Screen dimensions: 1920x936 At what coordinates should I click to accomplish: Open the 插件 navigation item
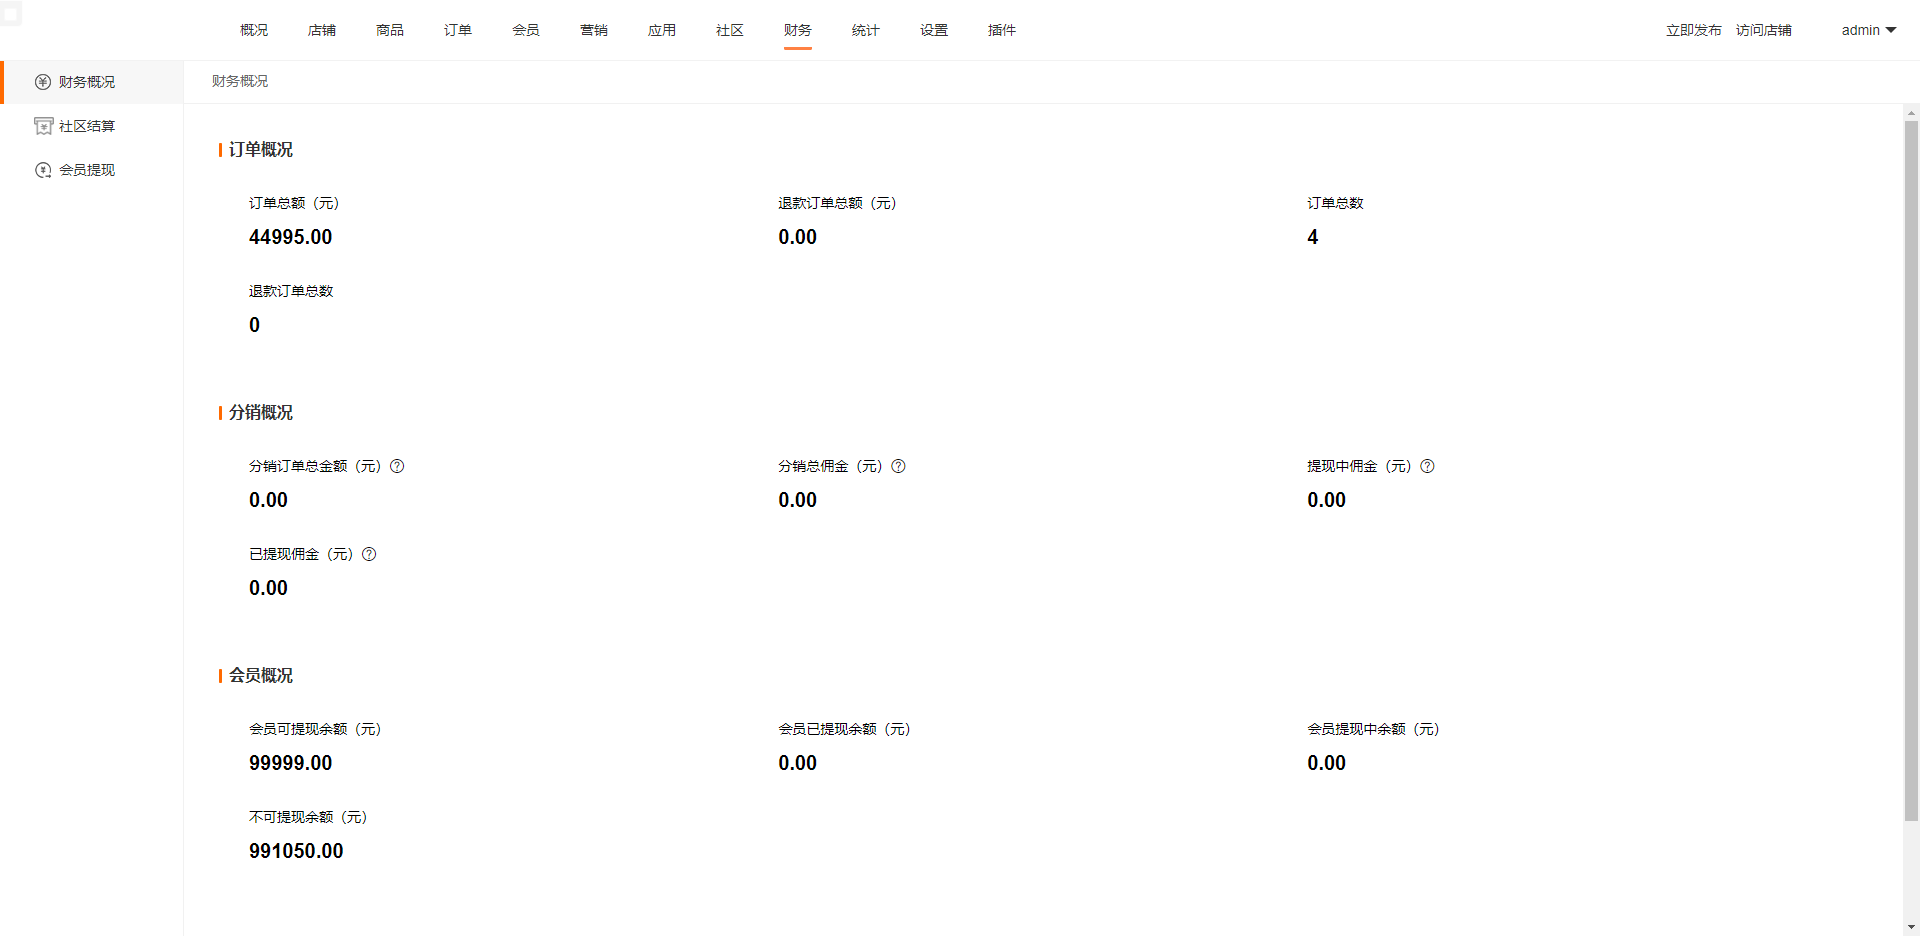(x=1002, y=30)
